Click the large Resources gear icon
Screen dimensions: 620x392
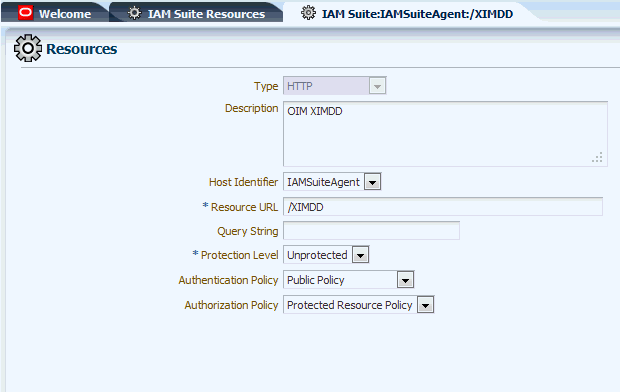click(28, 48)
